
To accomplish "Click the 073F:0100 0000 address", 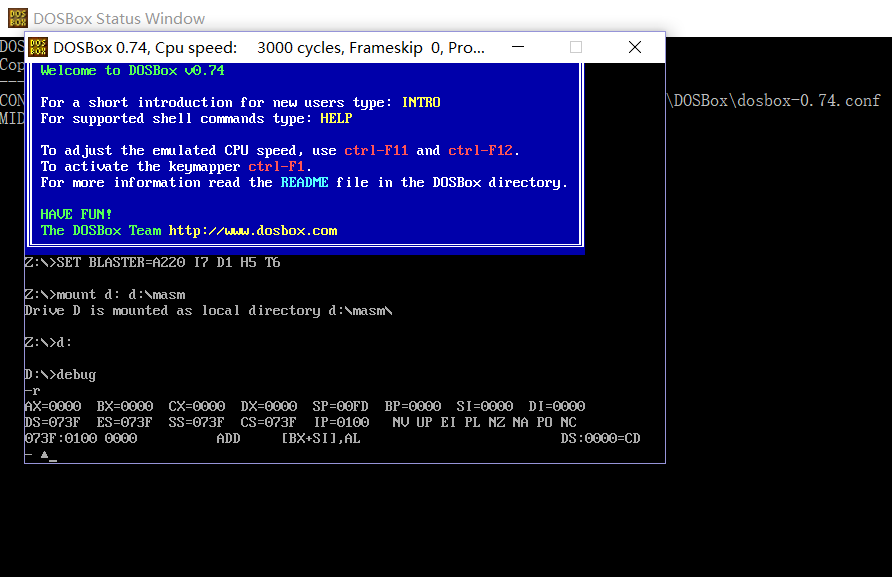I will click(81, 438).
